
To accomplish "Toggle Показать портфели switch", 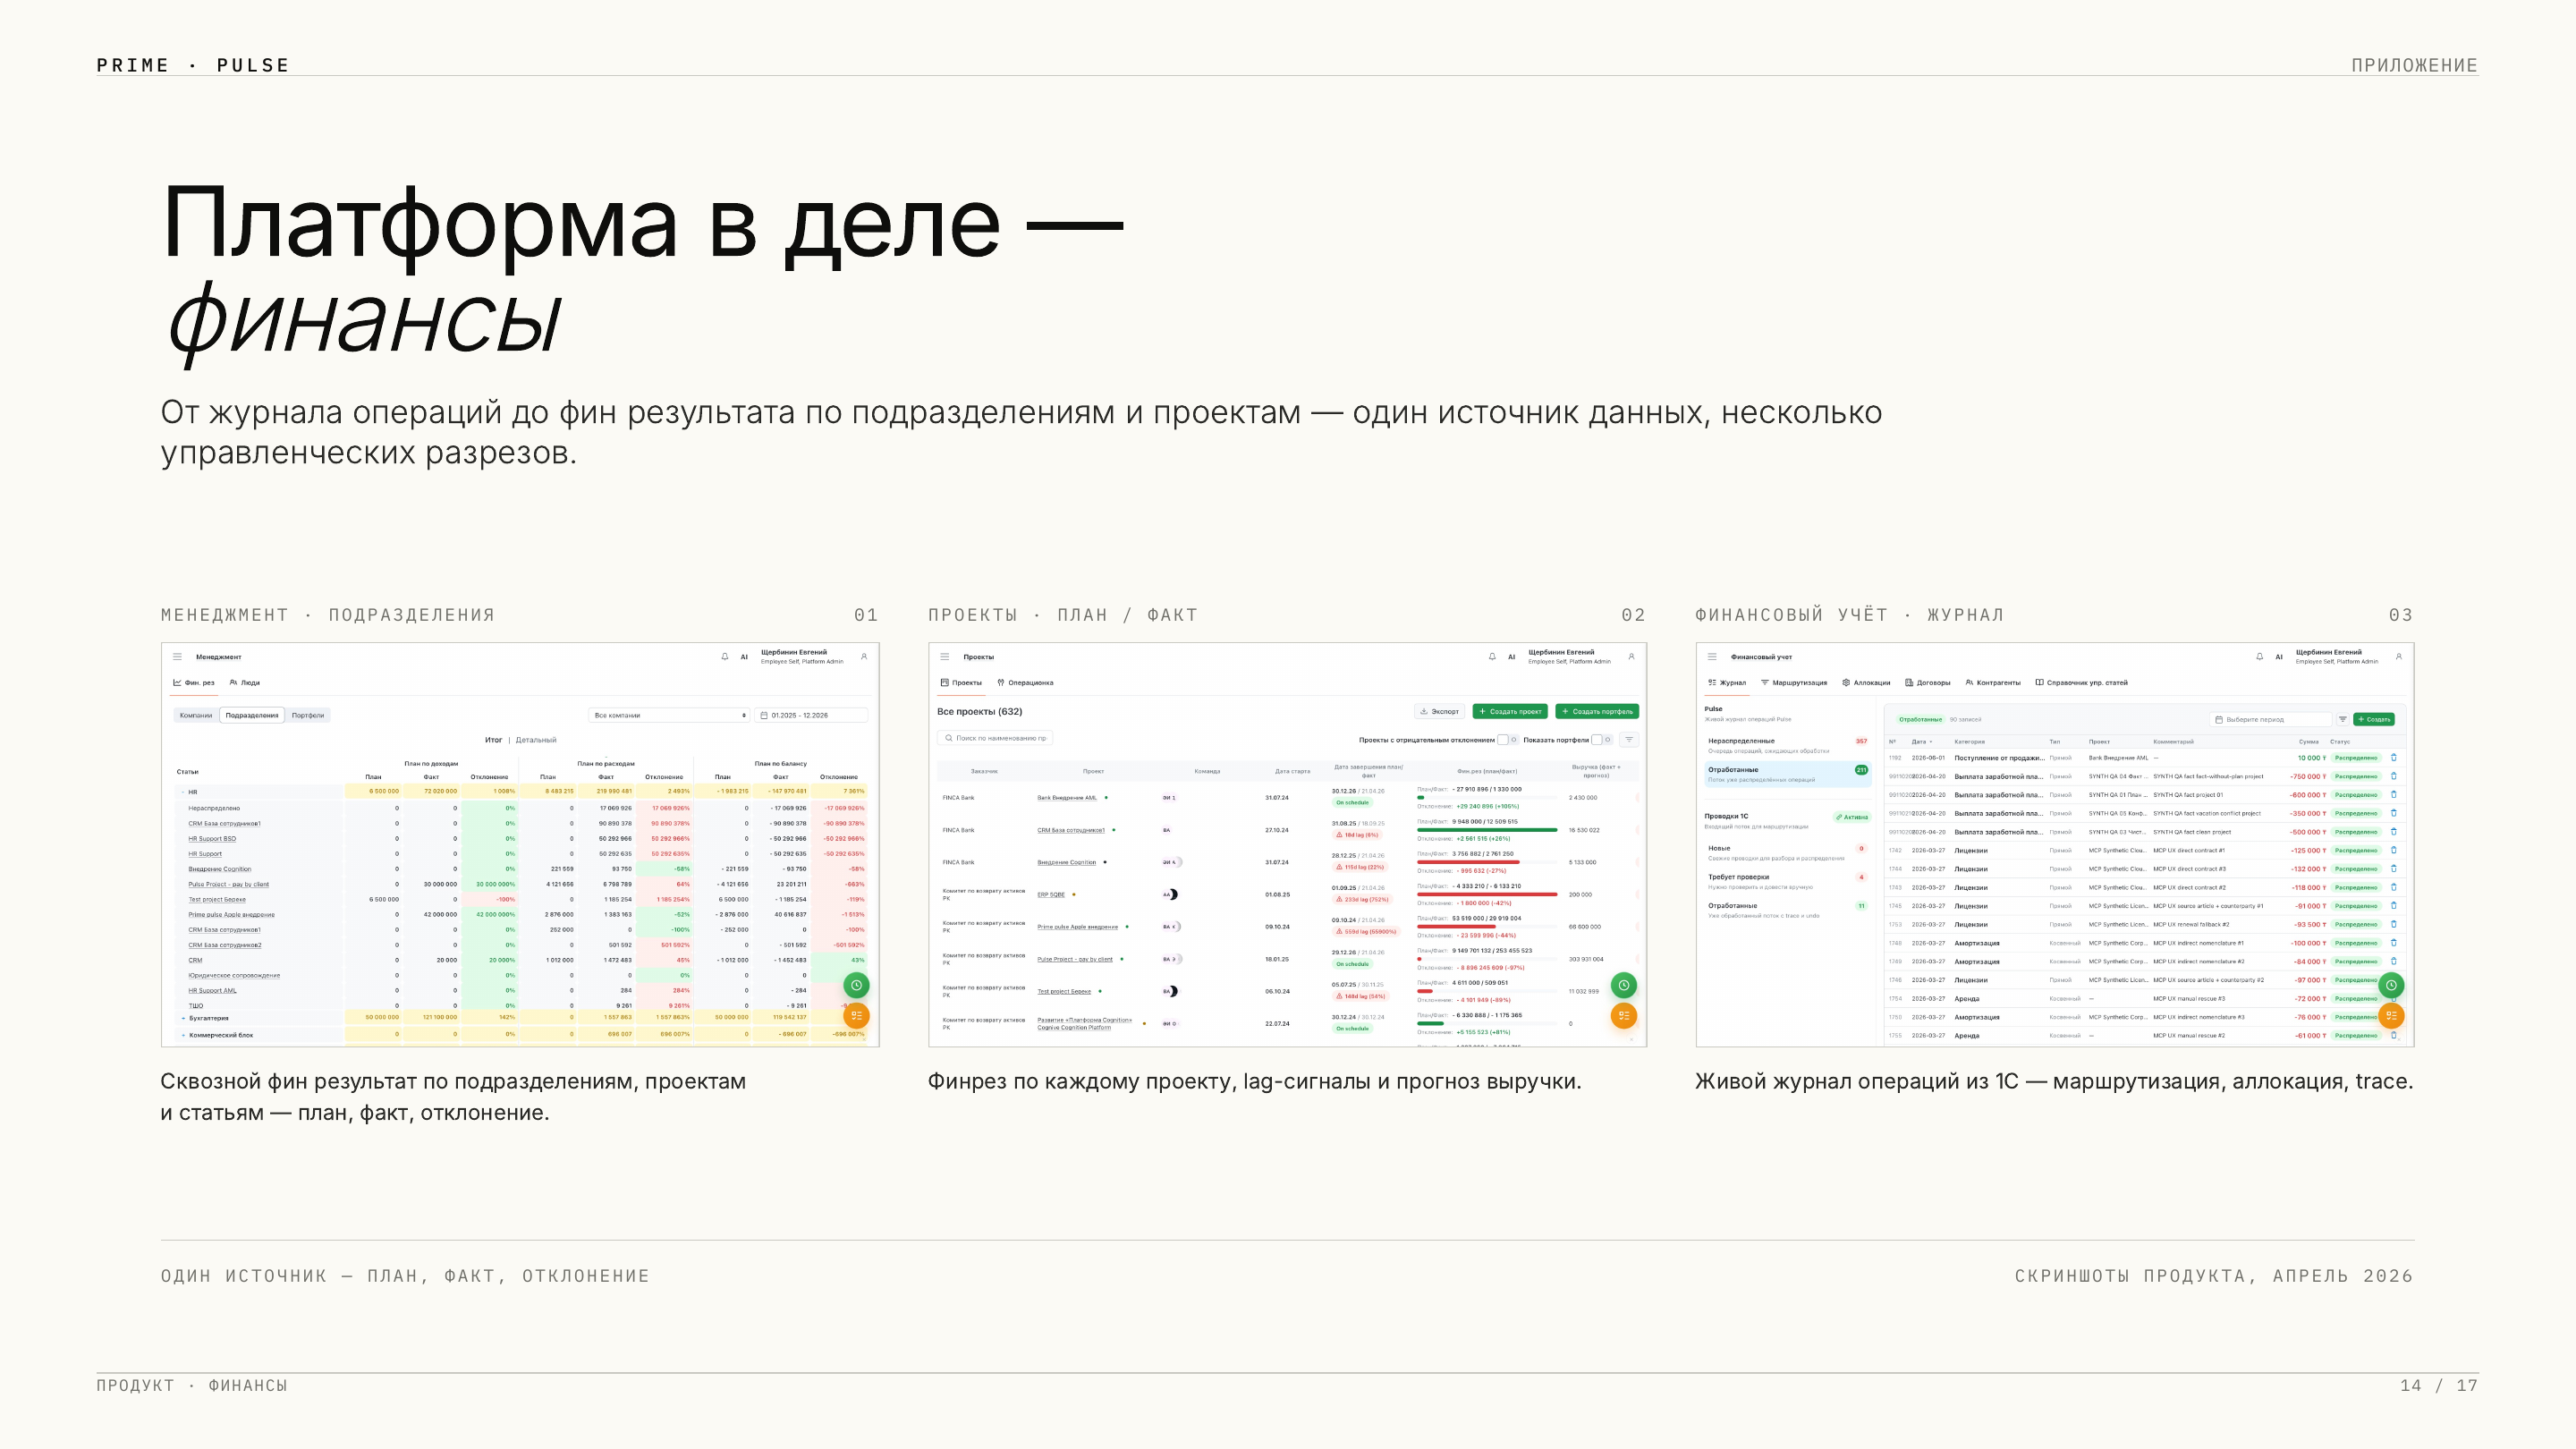I will 1602,740.
